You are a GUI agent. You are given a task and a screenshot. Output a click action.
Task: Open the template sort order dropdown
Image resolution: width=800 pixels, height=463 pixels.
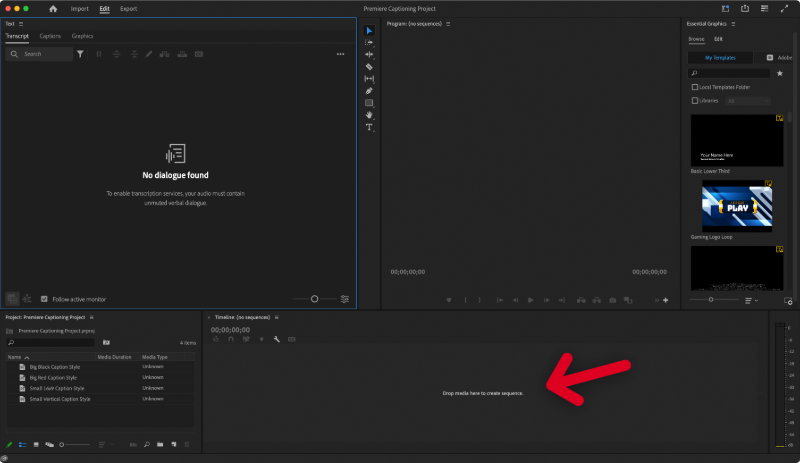tap(751, 301)
